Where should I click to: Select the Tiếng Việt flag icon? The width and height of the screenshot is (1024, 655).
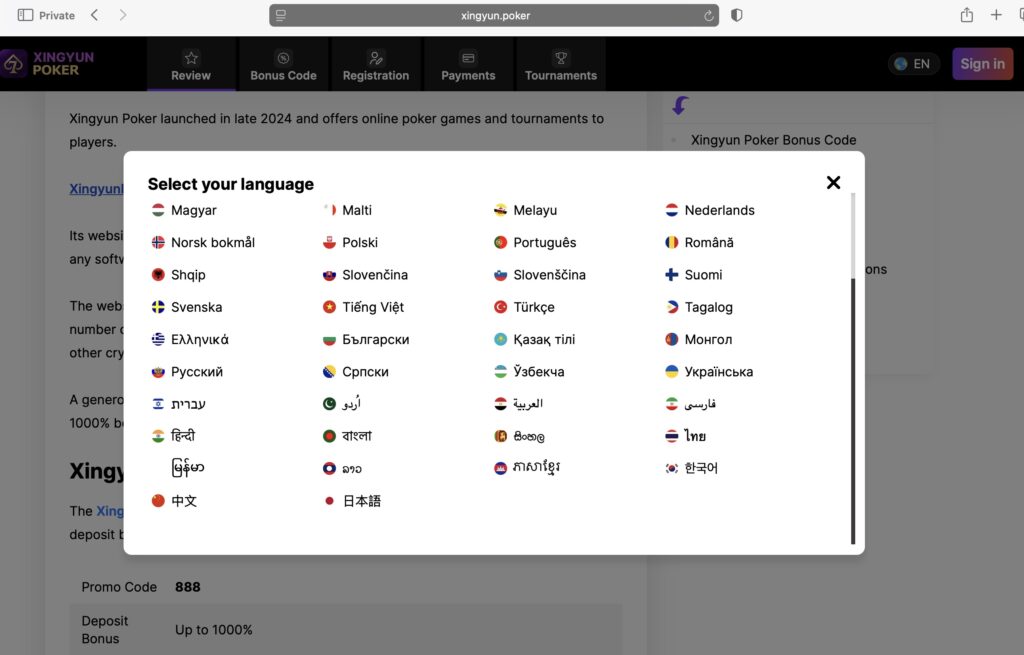tap(329, 307)
